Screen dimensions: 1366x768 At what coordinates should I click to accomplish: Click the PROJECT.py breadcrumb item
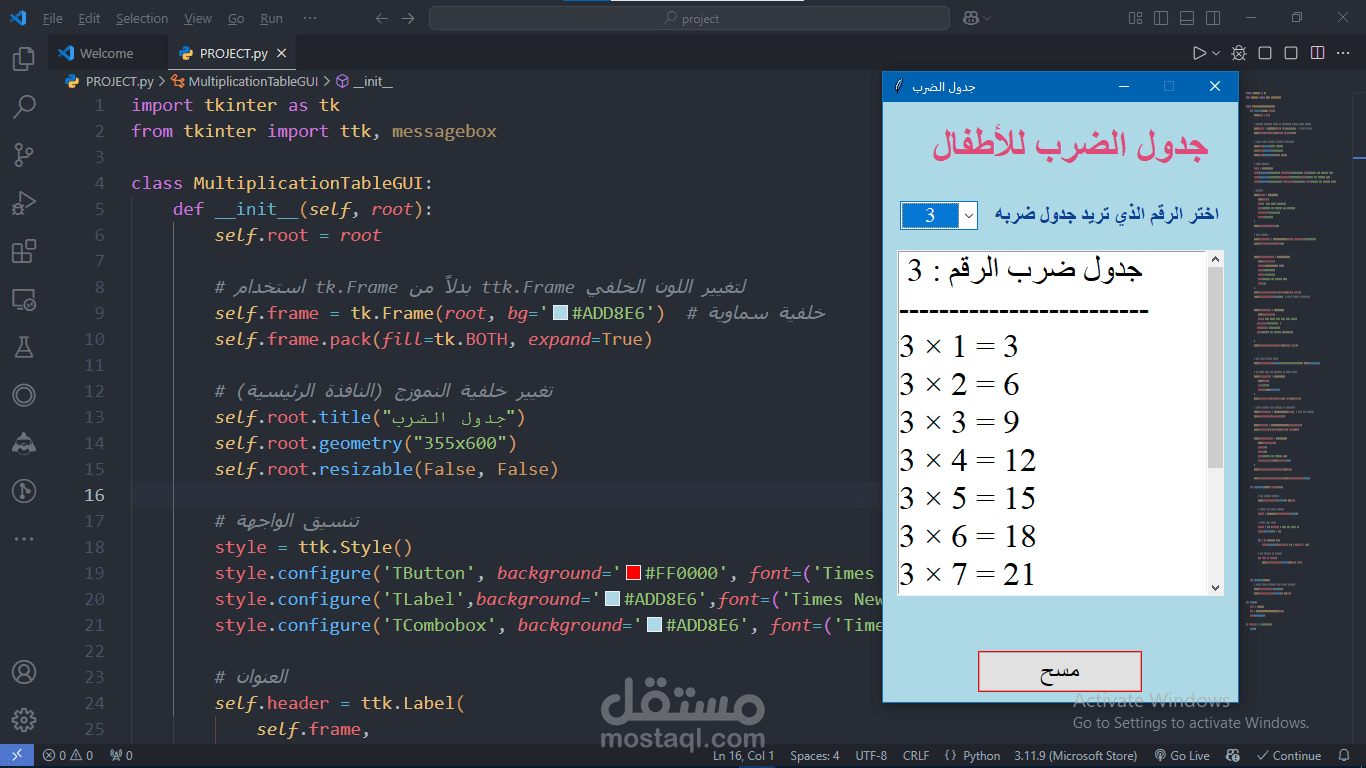click(x=110, y=81)
